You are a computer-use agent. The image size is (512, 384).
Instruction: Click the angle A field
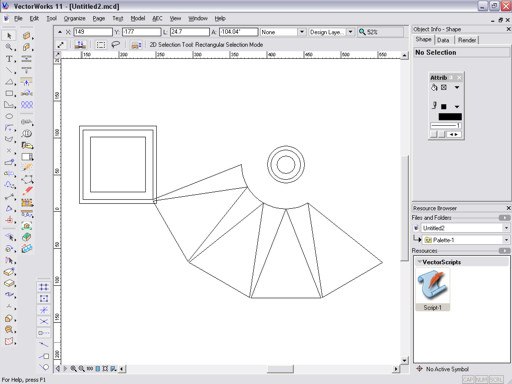(238, 32)
